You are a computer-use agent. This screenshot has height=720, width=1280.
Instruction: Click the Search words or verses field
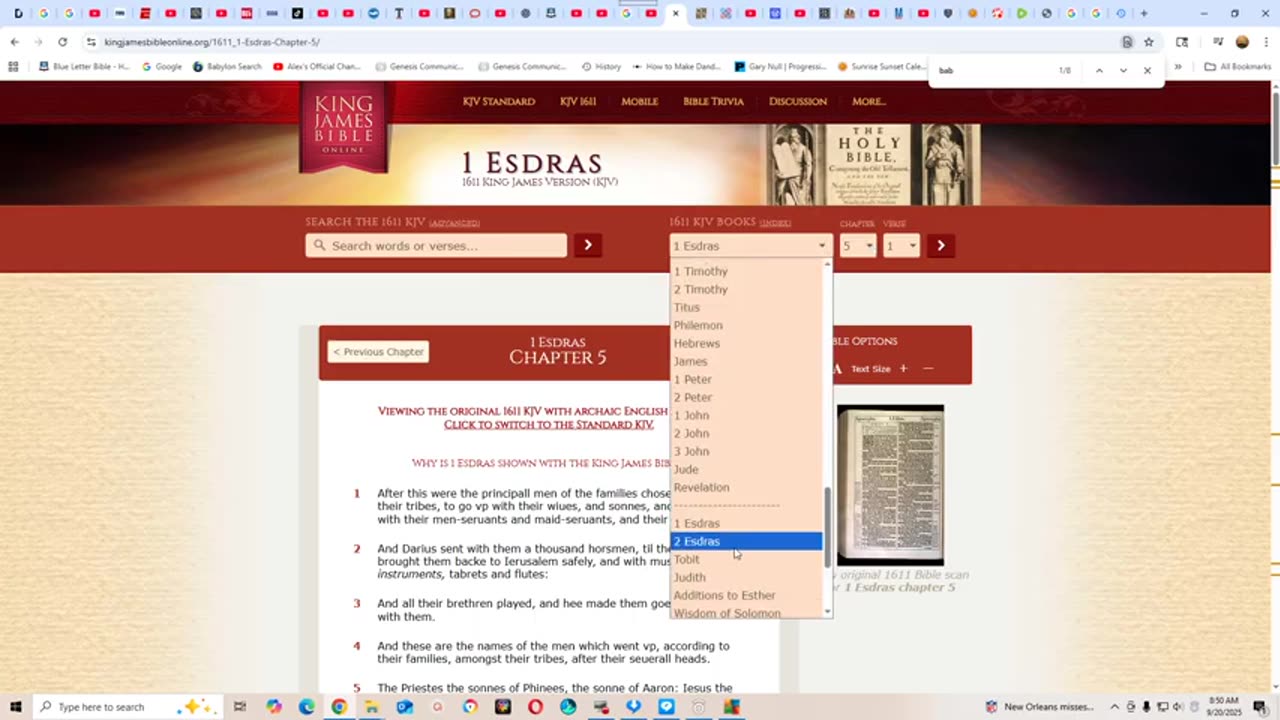[436, 245]
